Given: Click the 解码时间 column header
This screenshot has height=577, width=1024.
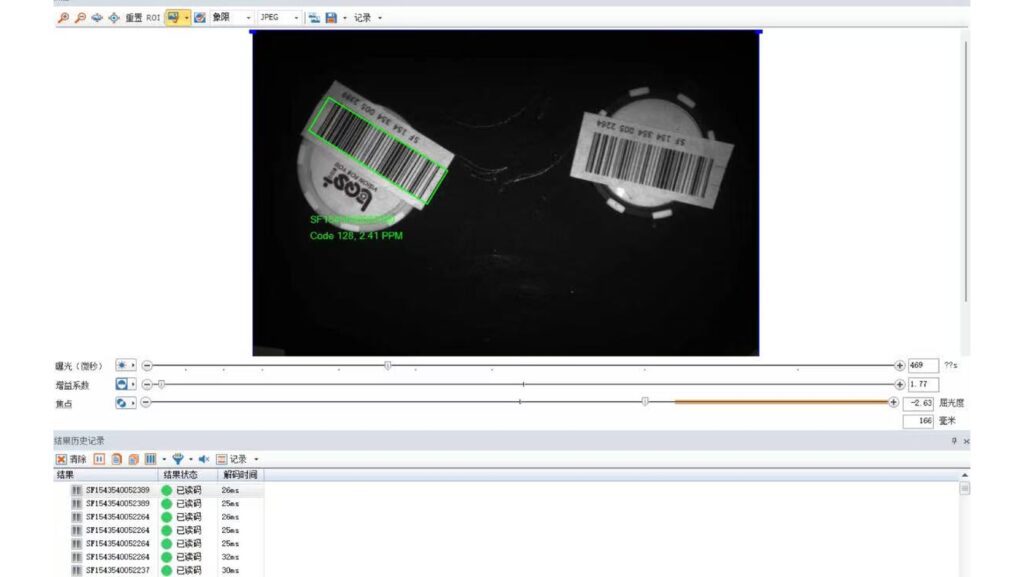Looking at the screenshot, I should pos(240,475).
